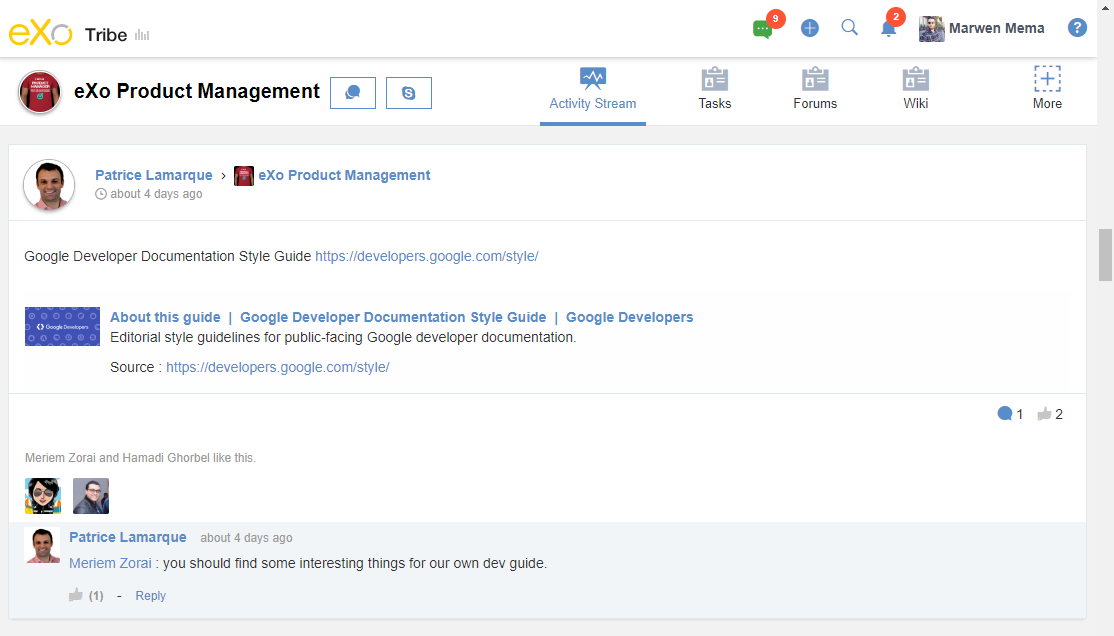The width and height of the screenshot is (1114, 636).
Task: Open the space chat button
Action: [353, 93]
